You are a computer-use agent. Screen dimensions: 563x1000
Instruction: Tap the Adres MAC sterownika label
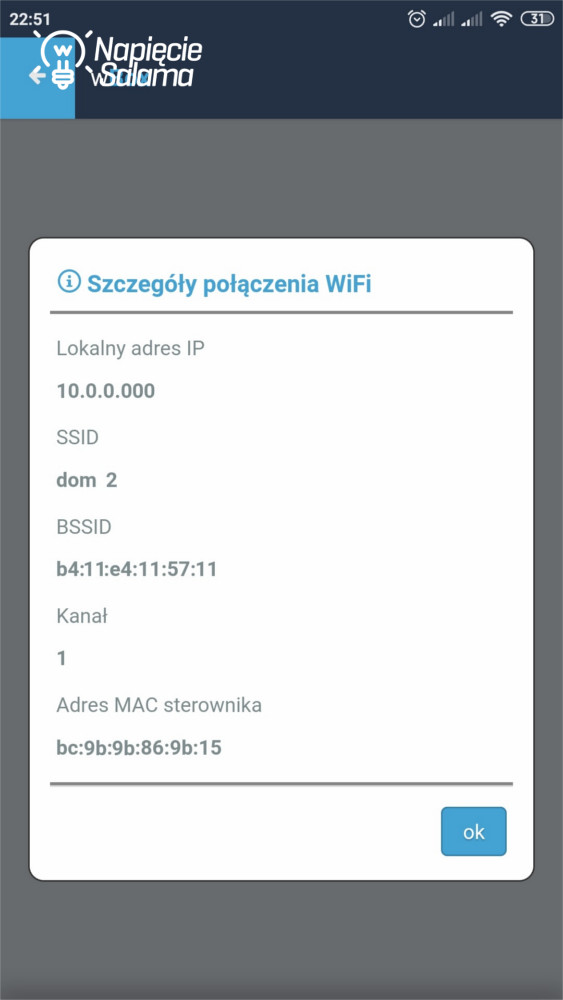click(159, 705)
